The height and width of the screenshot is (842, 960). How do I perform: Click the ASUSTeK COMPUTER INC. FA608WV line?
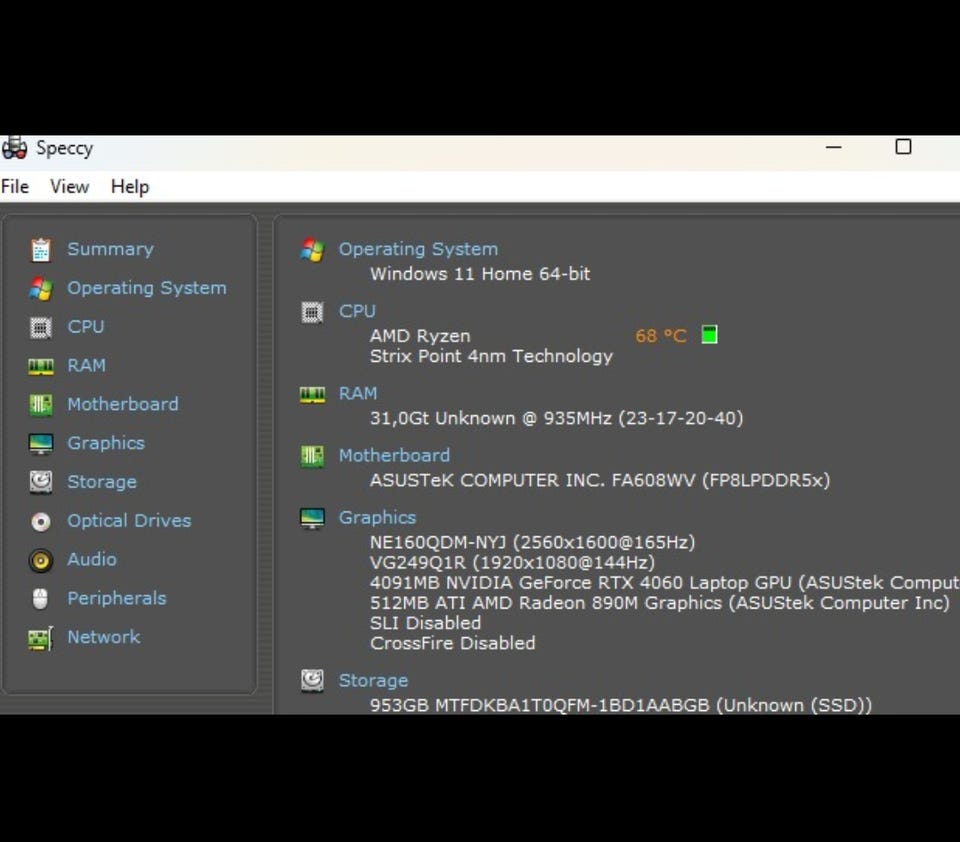[600, 480]
